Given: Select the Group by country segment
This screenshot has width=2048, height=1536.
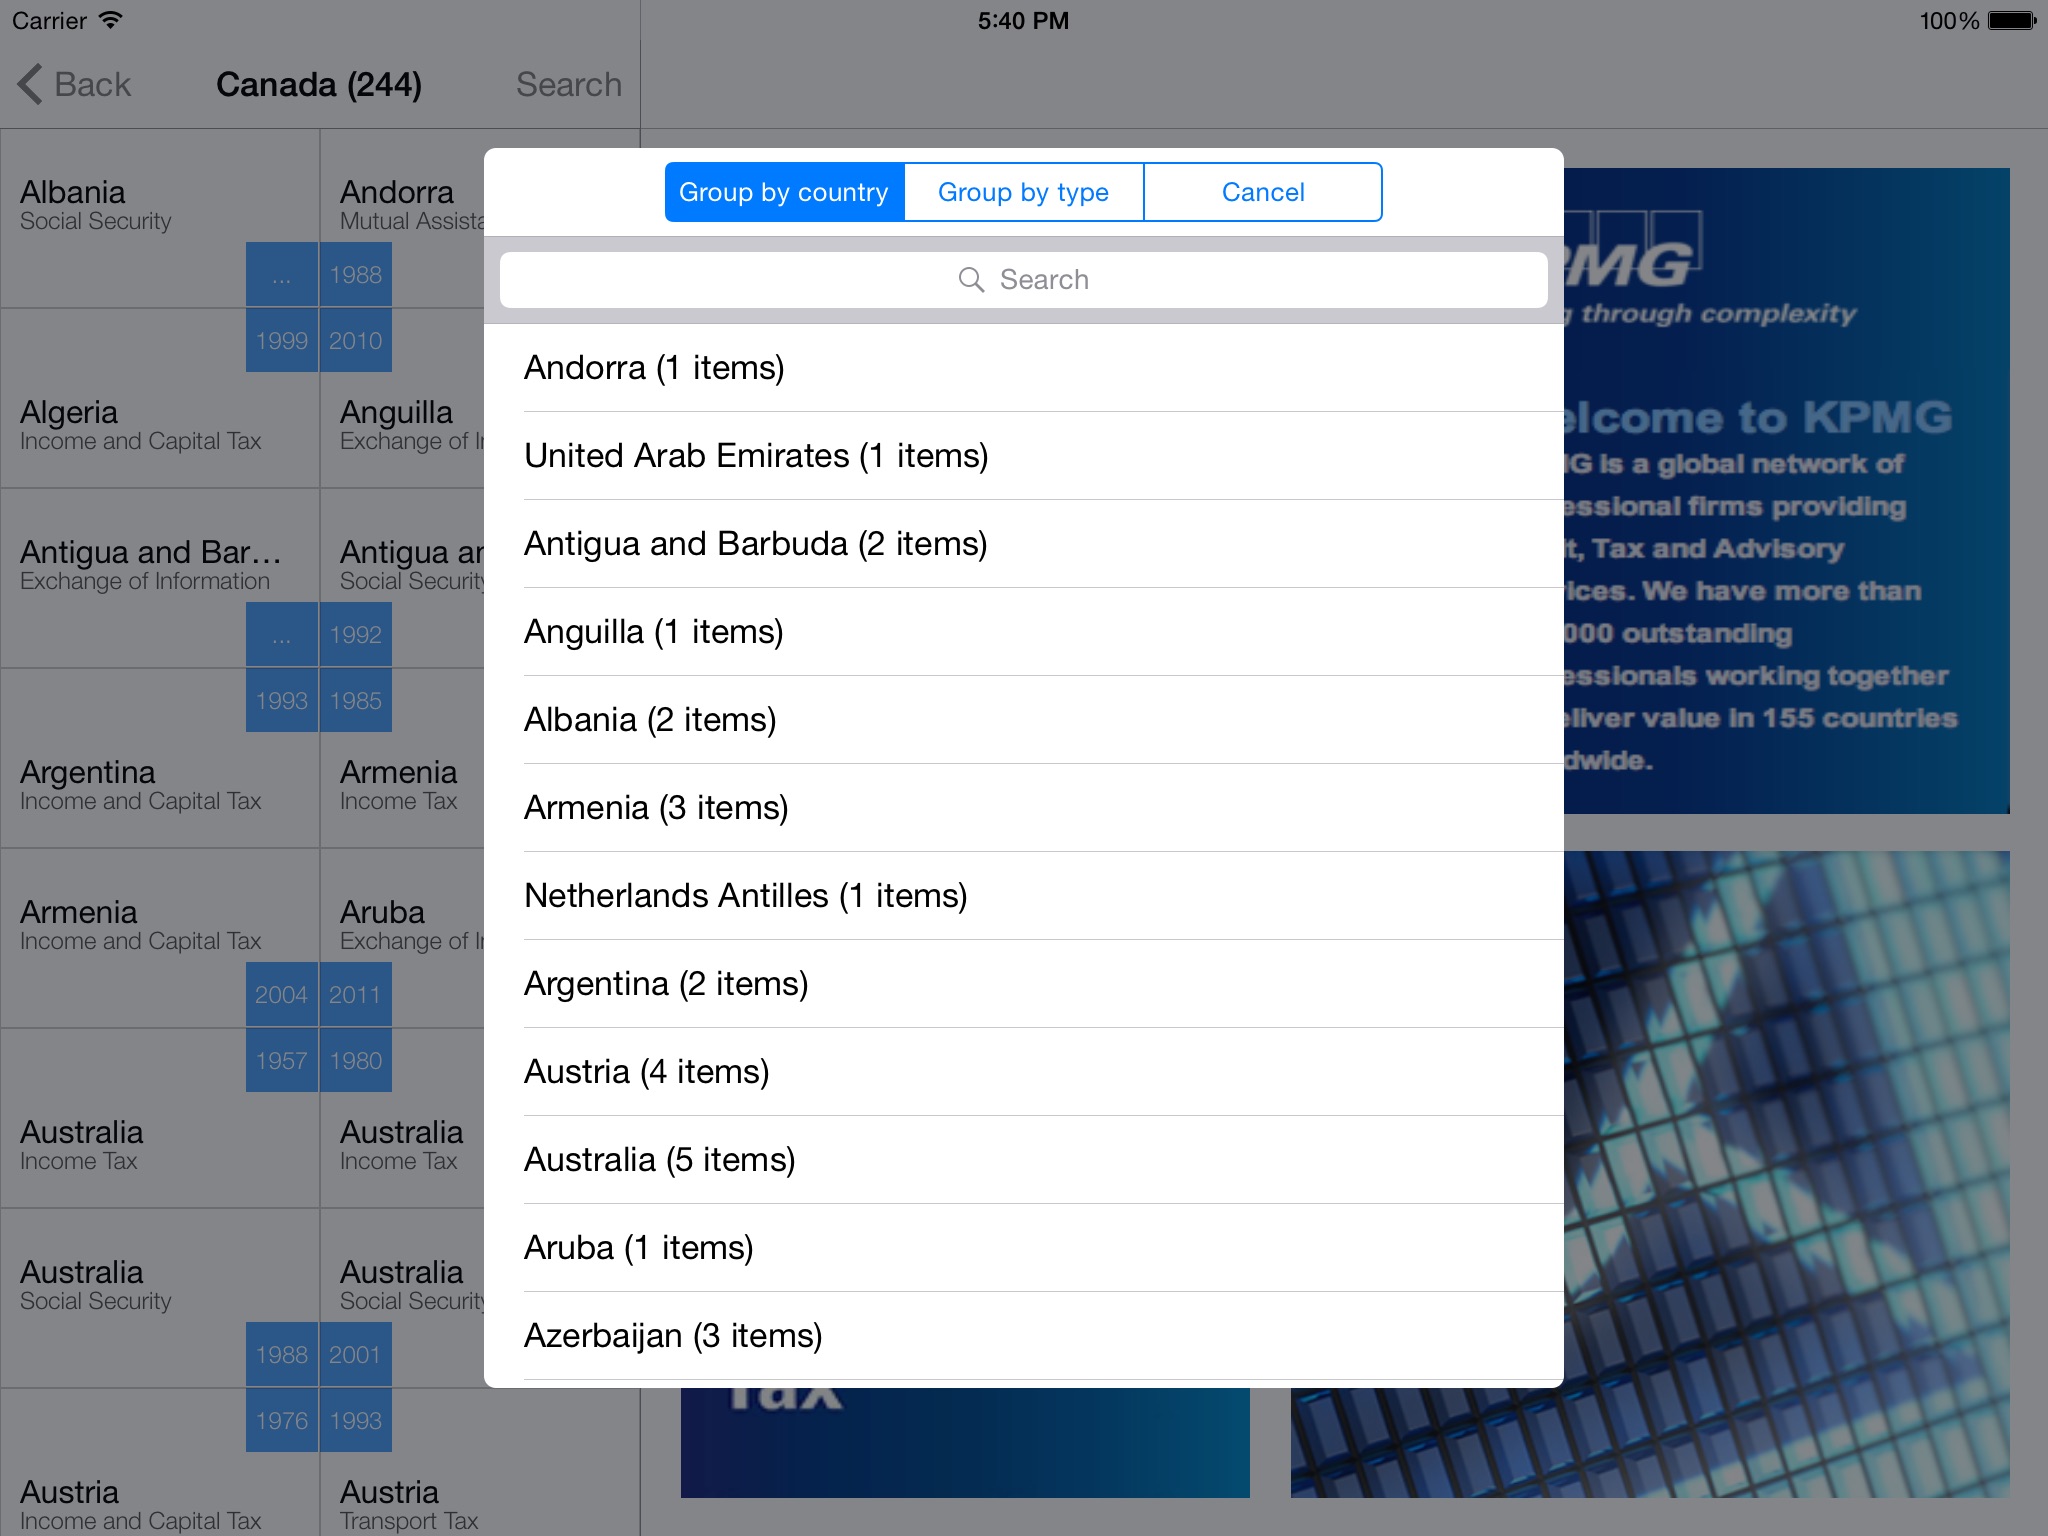Looking at the screenshot, I should coord(784,192).
